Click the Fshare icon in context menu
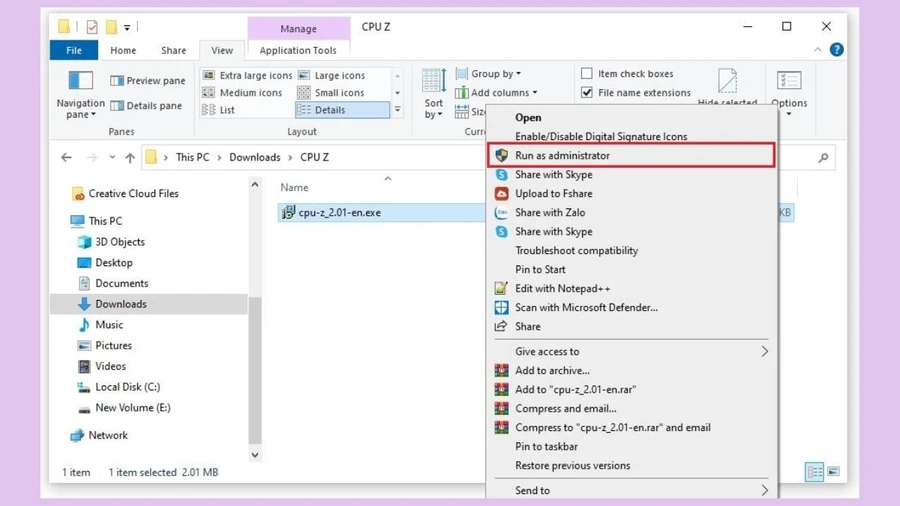The width and height of the screenshot is (900, 506). tap(502, 193)
